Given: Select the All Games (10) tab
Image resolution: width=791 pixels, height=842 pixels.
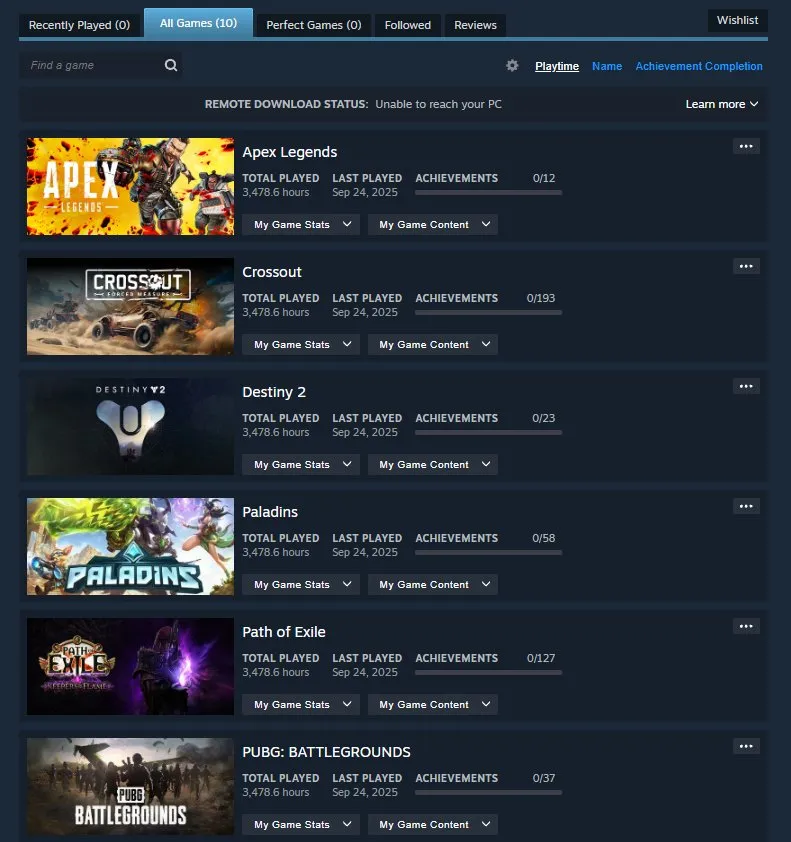Looking at the screenshot, I should tap(198, 23).
